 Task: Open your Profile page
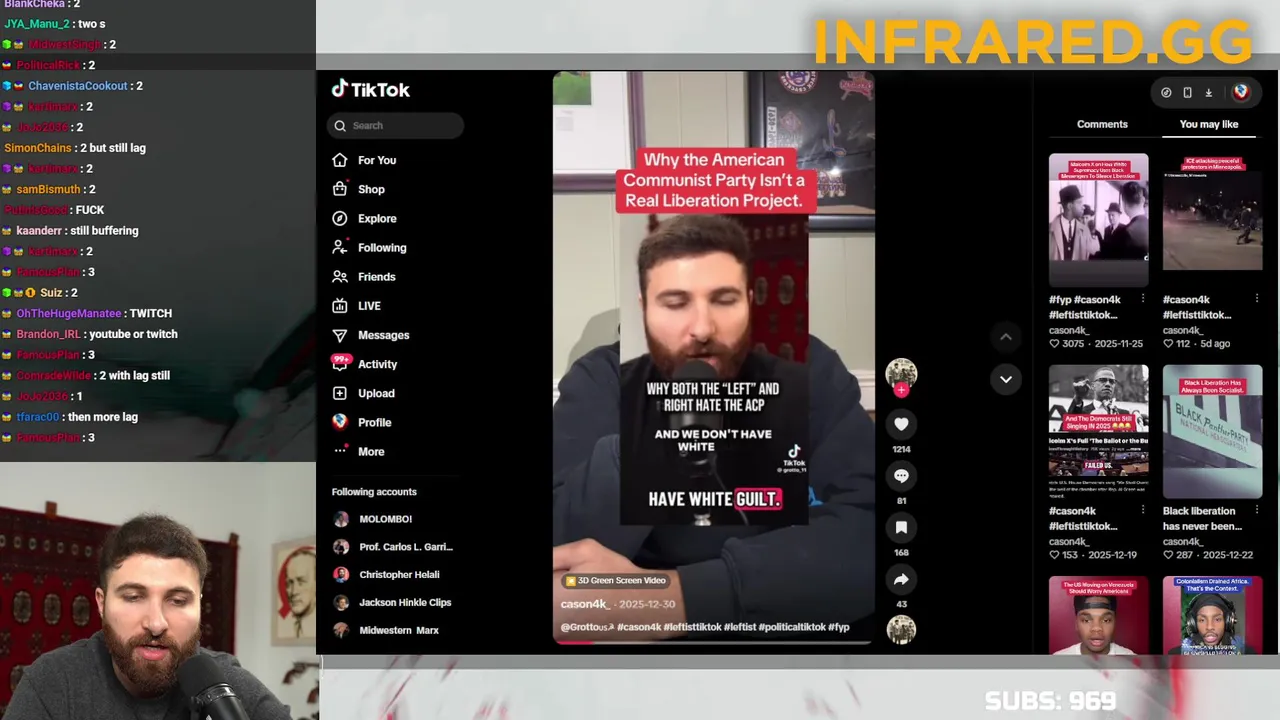[x=374, y=422]
